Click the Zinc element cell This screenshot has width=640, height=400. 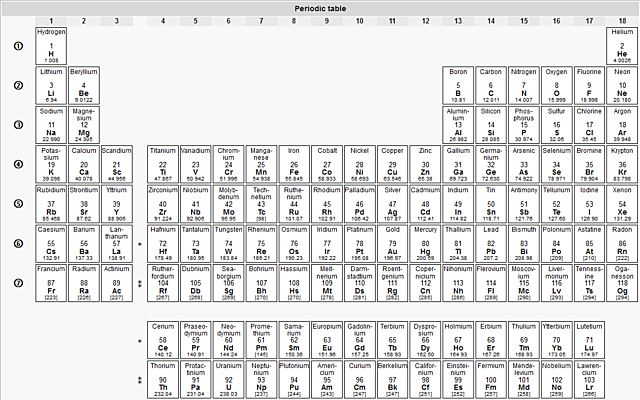tap(425, 164)
